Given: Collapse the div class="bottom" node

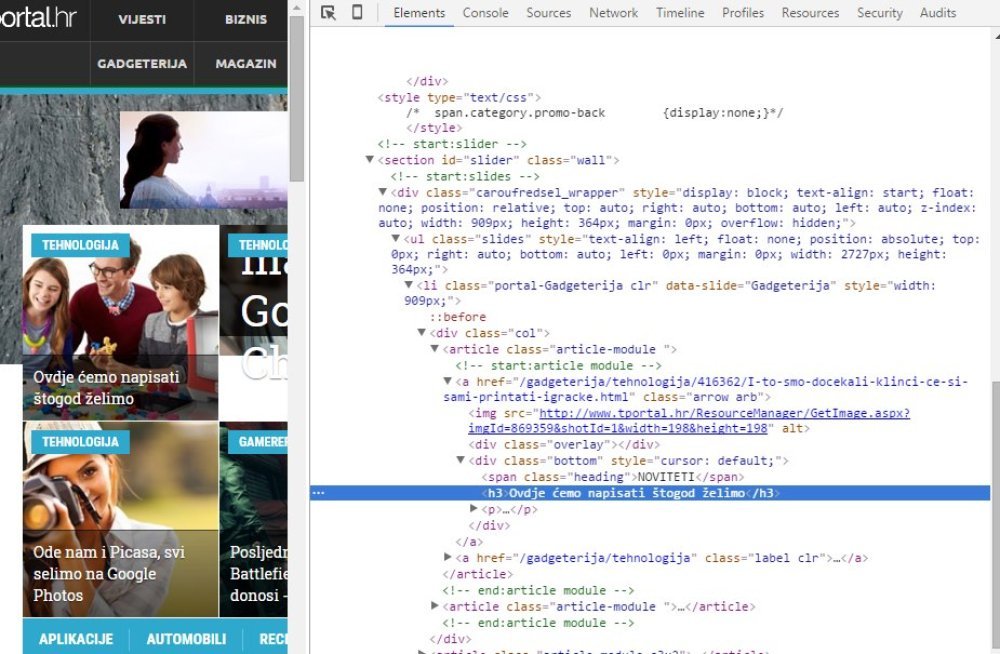Looking at the screenshot, I should click(460, 460).
